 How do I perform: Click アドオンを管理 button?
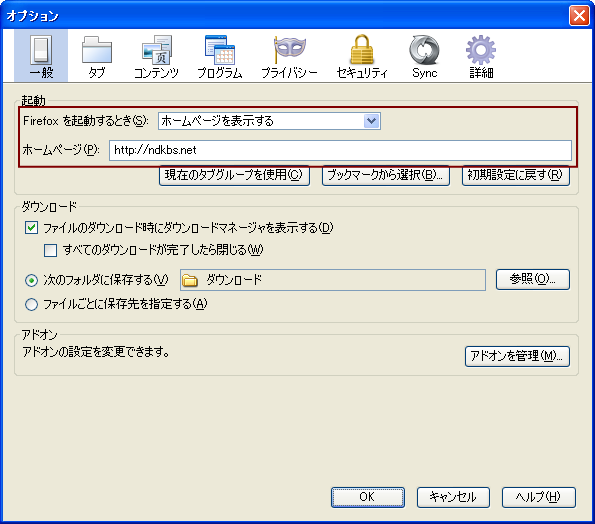pos(517,356)
